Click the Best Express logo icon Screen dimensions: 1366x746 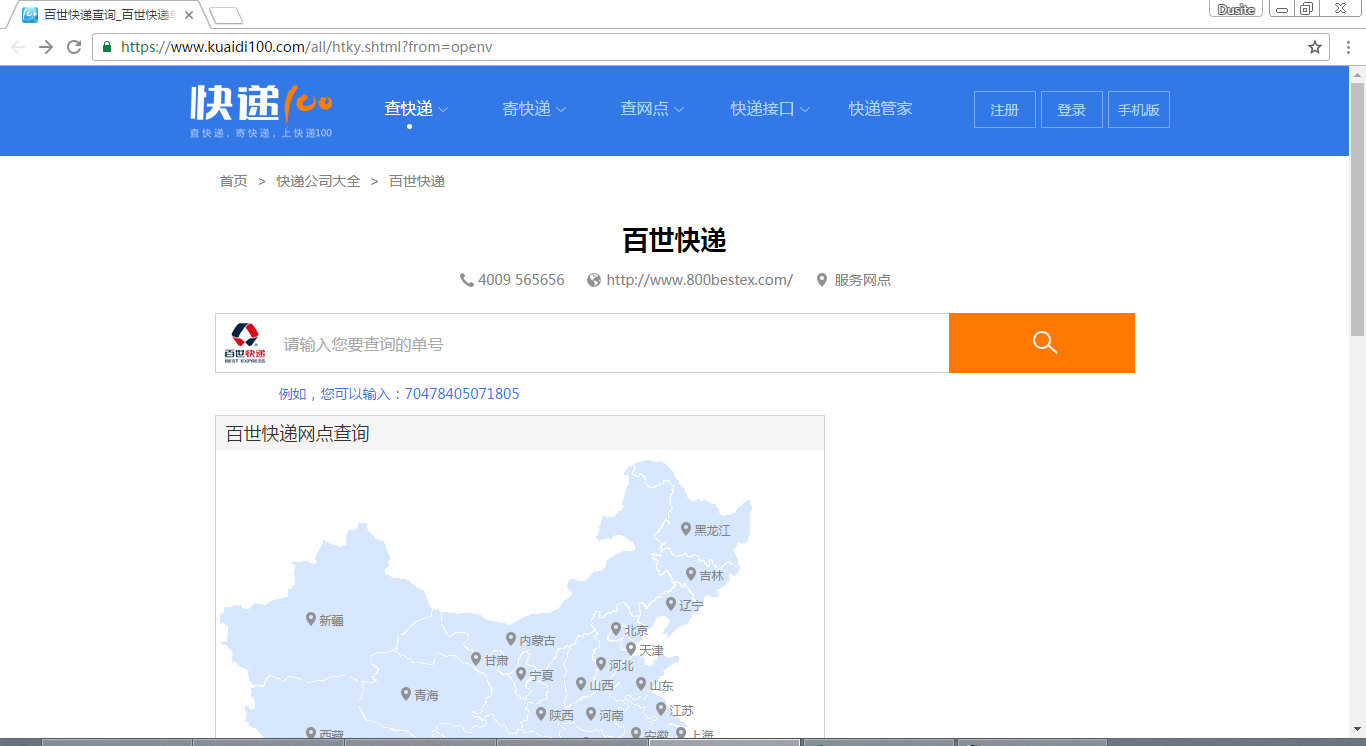245,343
